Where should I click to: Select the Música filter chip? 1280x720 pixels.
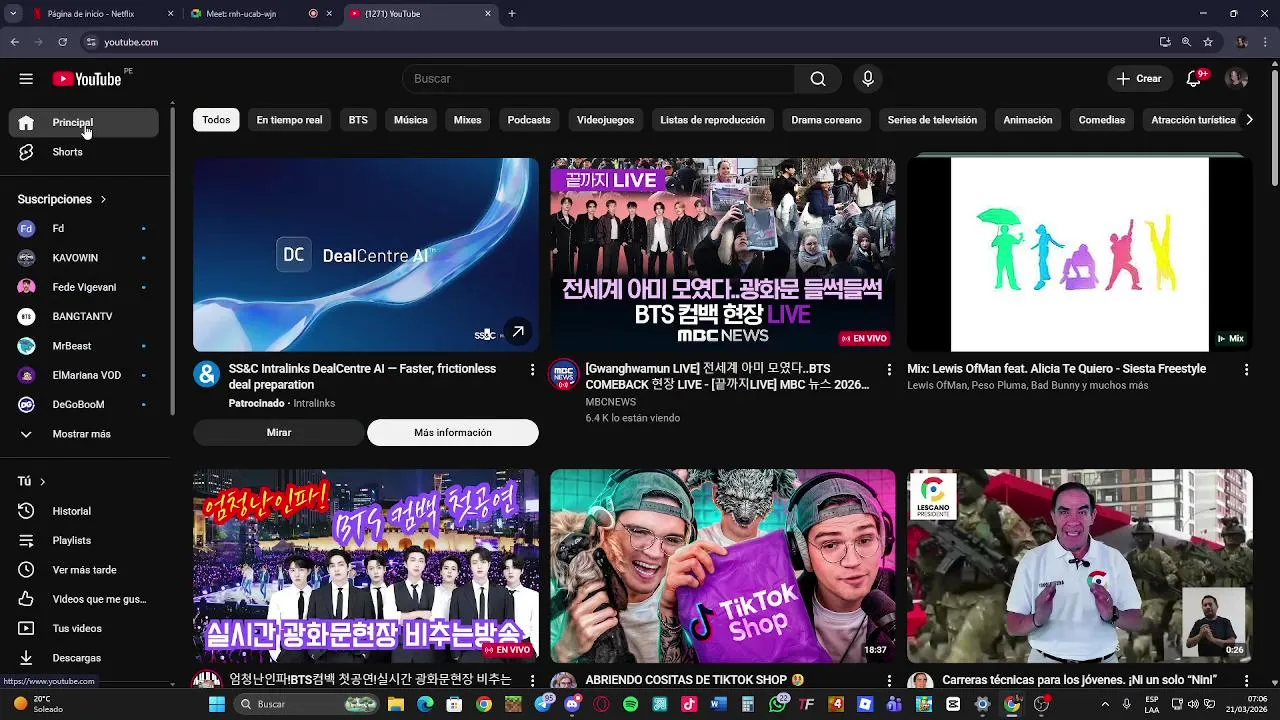411,120
